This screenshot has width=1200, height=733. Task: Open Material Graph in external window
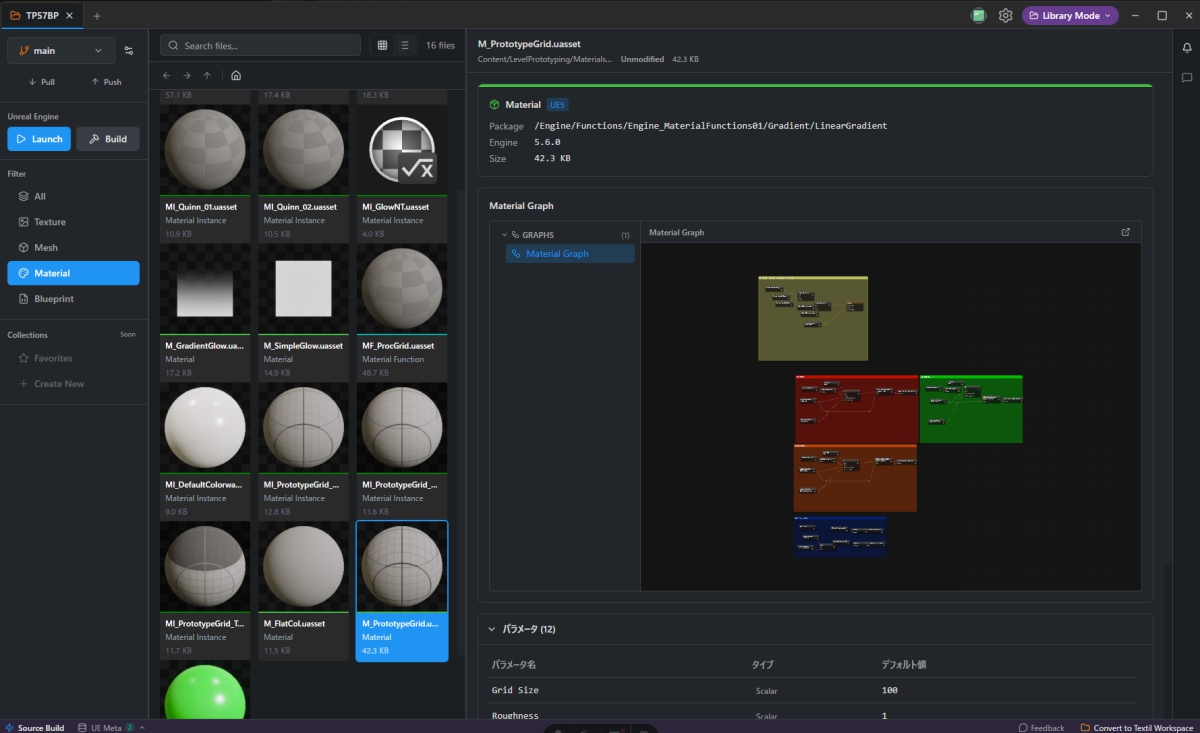click(1126, 232)
